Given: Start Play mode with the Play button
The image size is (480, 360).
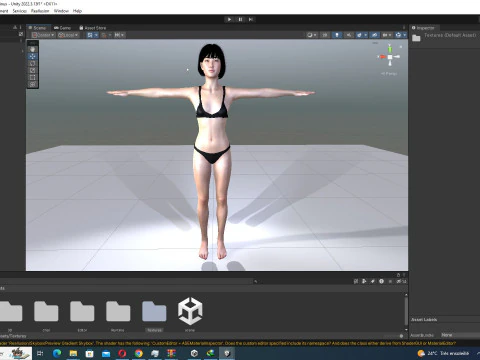Looking at the screenshot, I should point(229,19).
